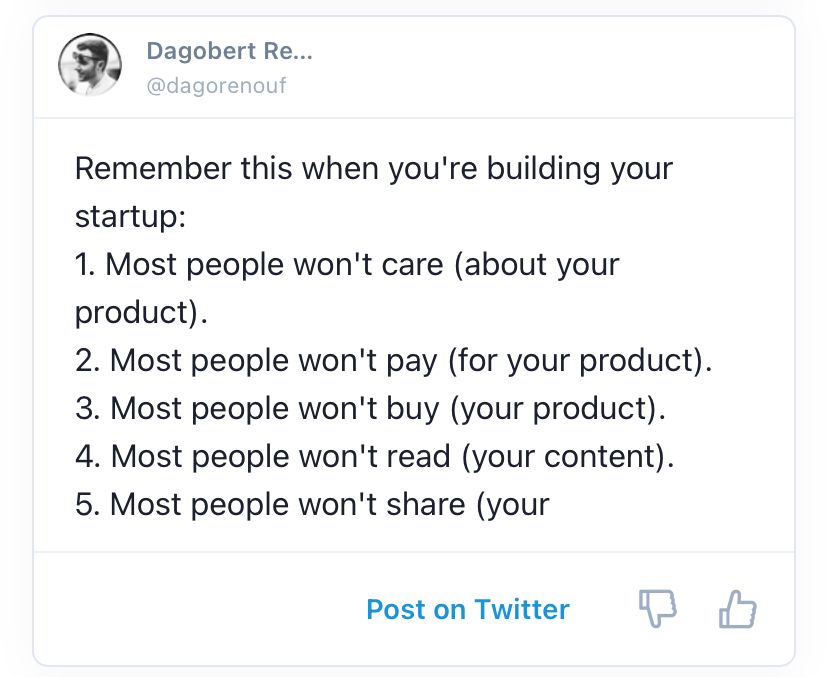Select Dagobert's profile avatar picture
Viewport: 828px width, 677px height.
(90, 65)
